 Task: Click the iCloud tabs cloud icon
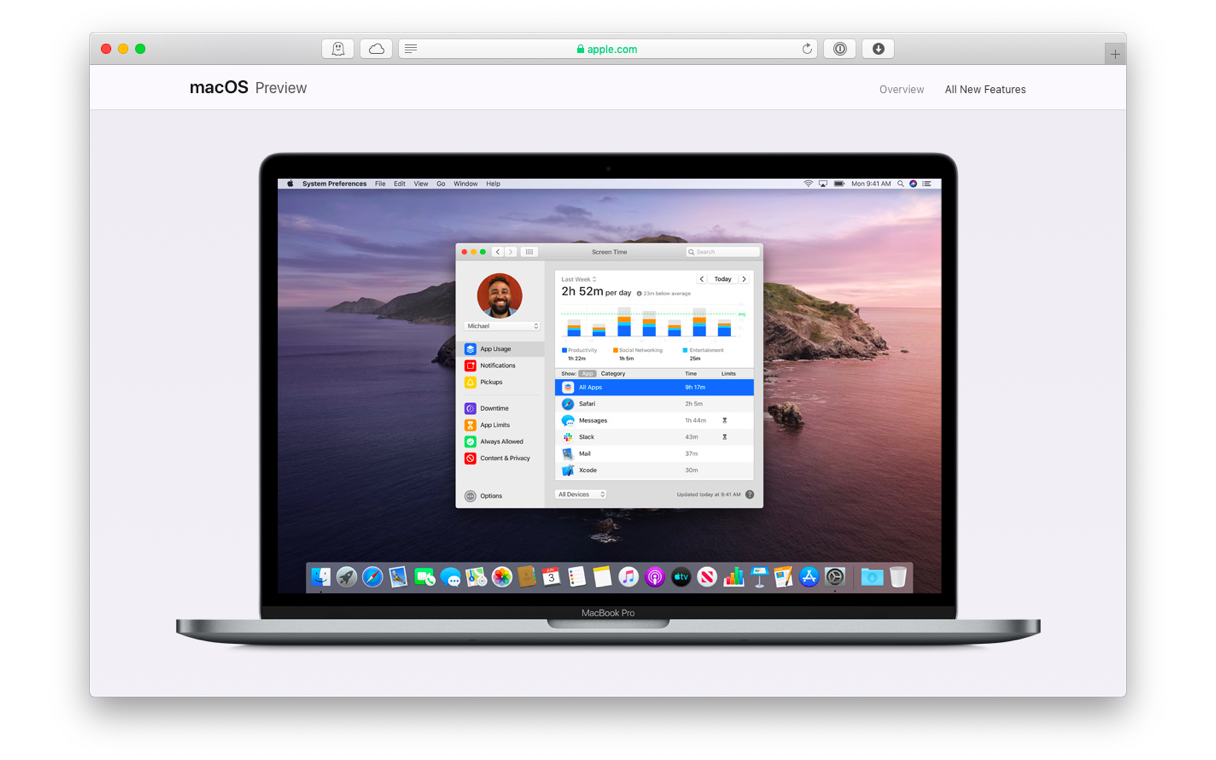pos(376,49)
